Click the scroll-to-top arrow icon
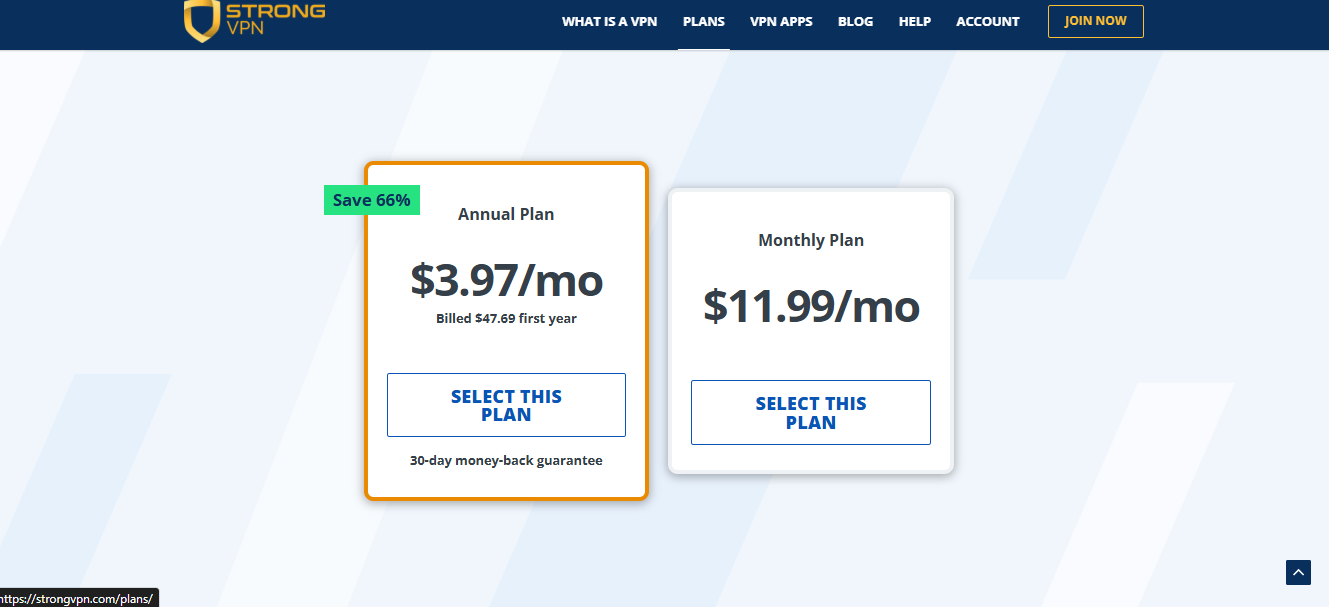The image size is (1329, 607). (x=1298, y=573)
